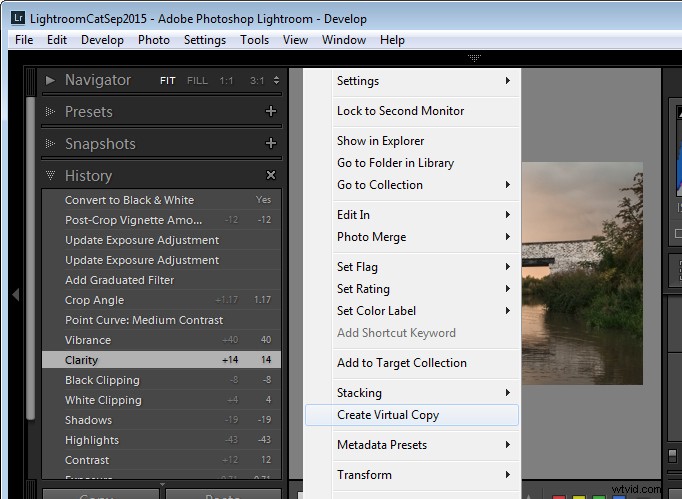
Task: Choose Go to Folder in Library
Action: click(x=412, y=163)
